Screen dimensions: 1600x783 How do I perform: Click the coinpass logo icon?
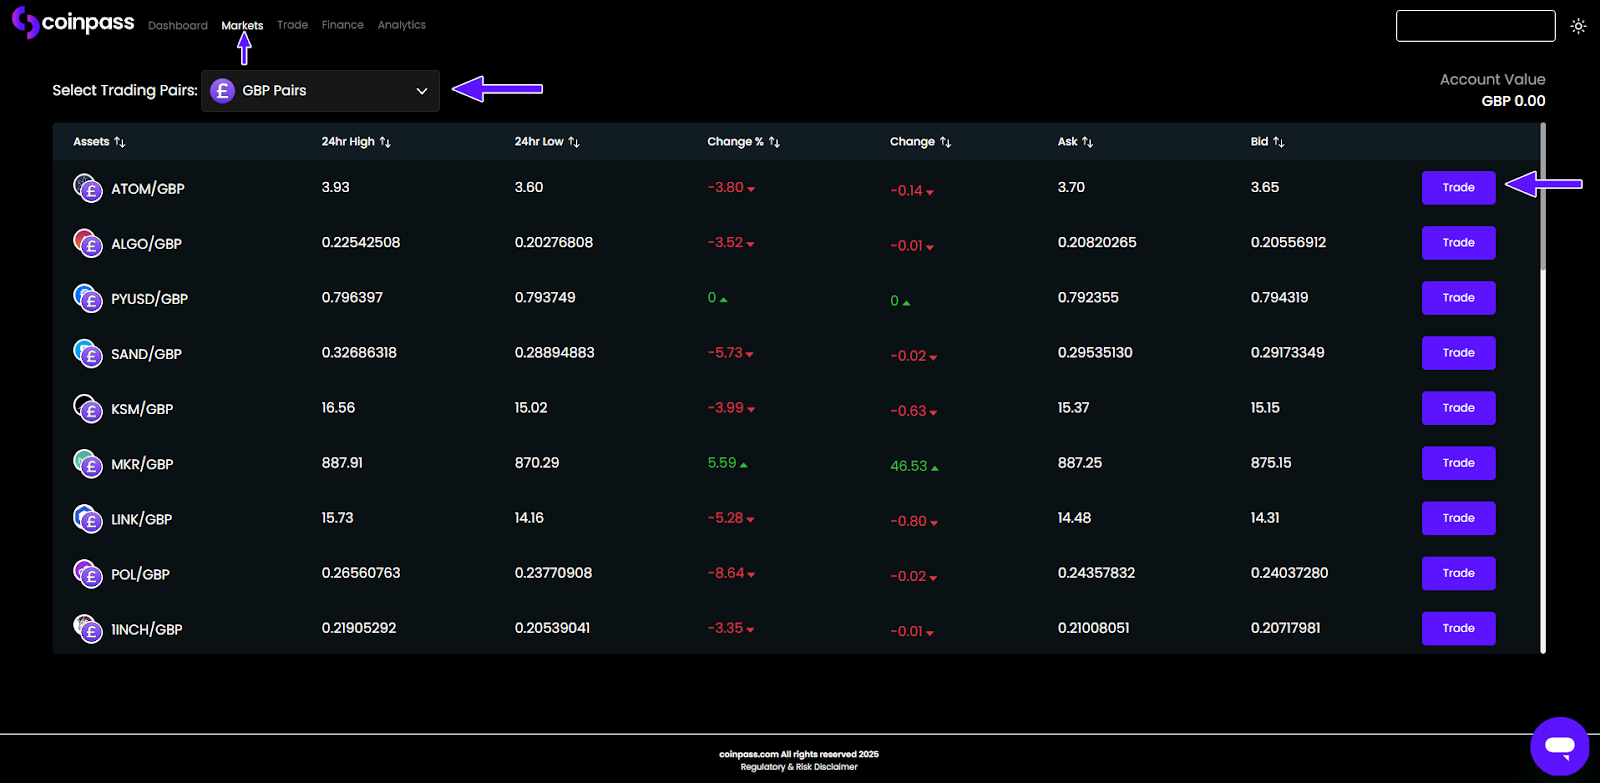(x=25, y=22)
